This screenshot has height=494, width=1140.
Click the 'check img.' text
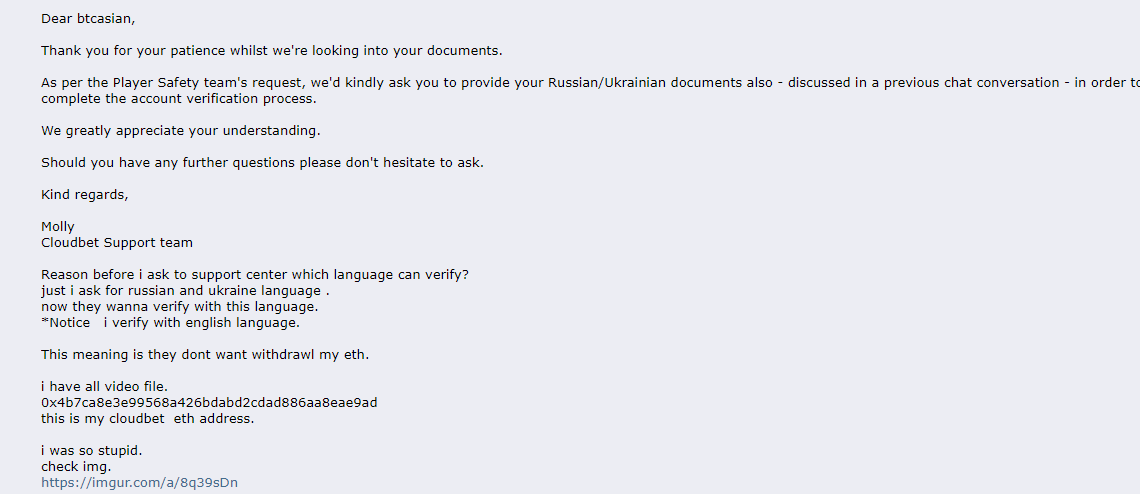(x=76, y=467)
